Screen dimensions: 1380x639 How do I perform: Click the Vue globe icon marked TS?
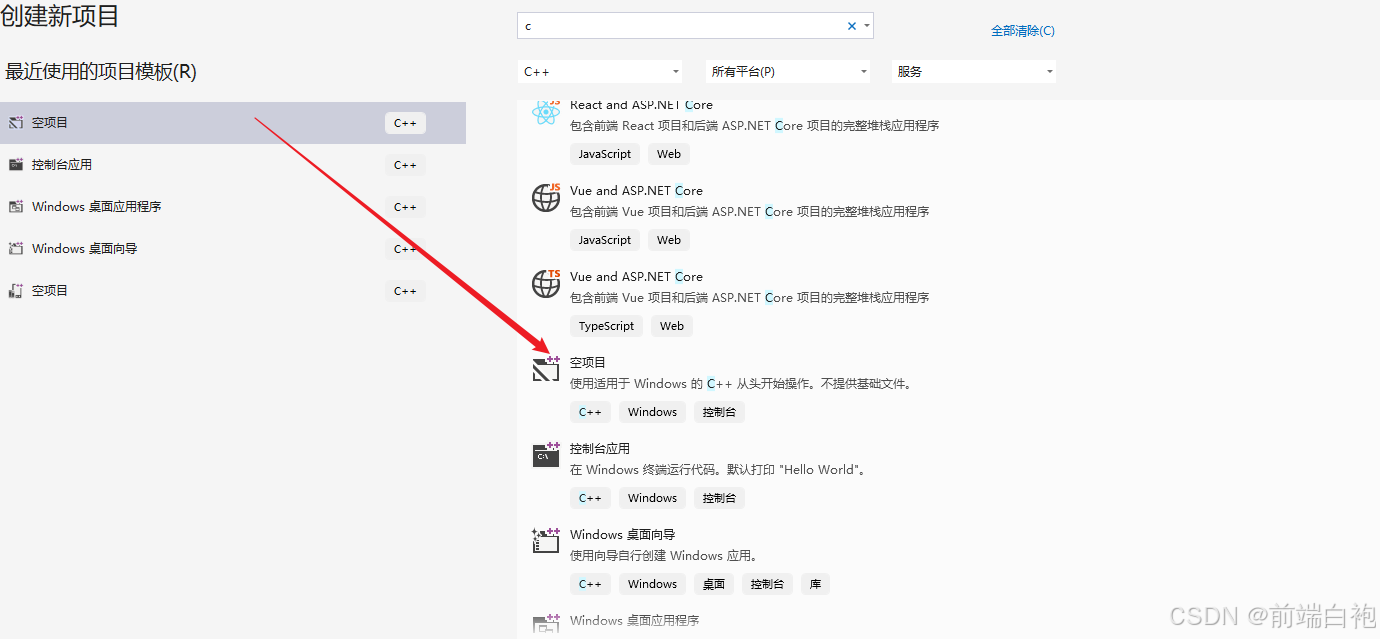546,284
